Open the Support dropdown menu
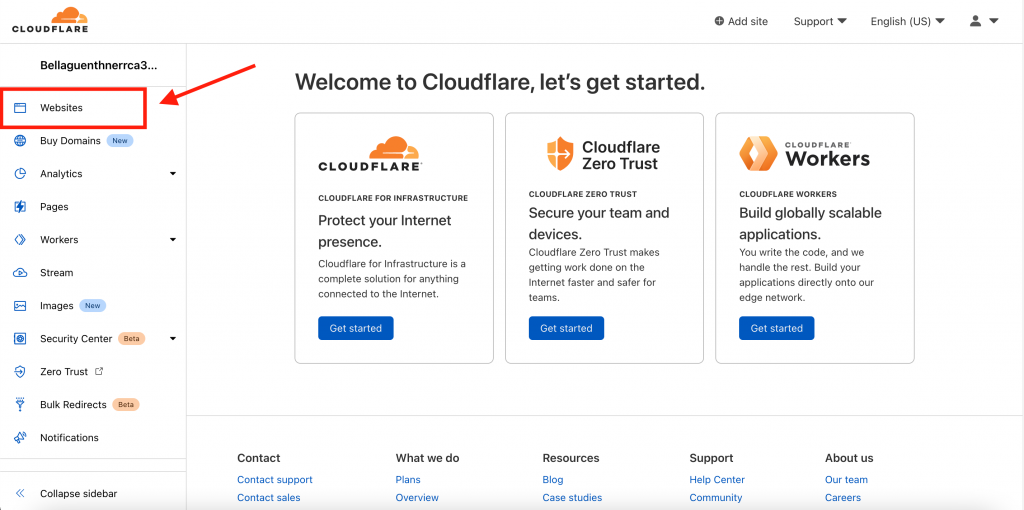Viewport: 1024px width, 510px height. click(x=820, y=21)
